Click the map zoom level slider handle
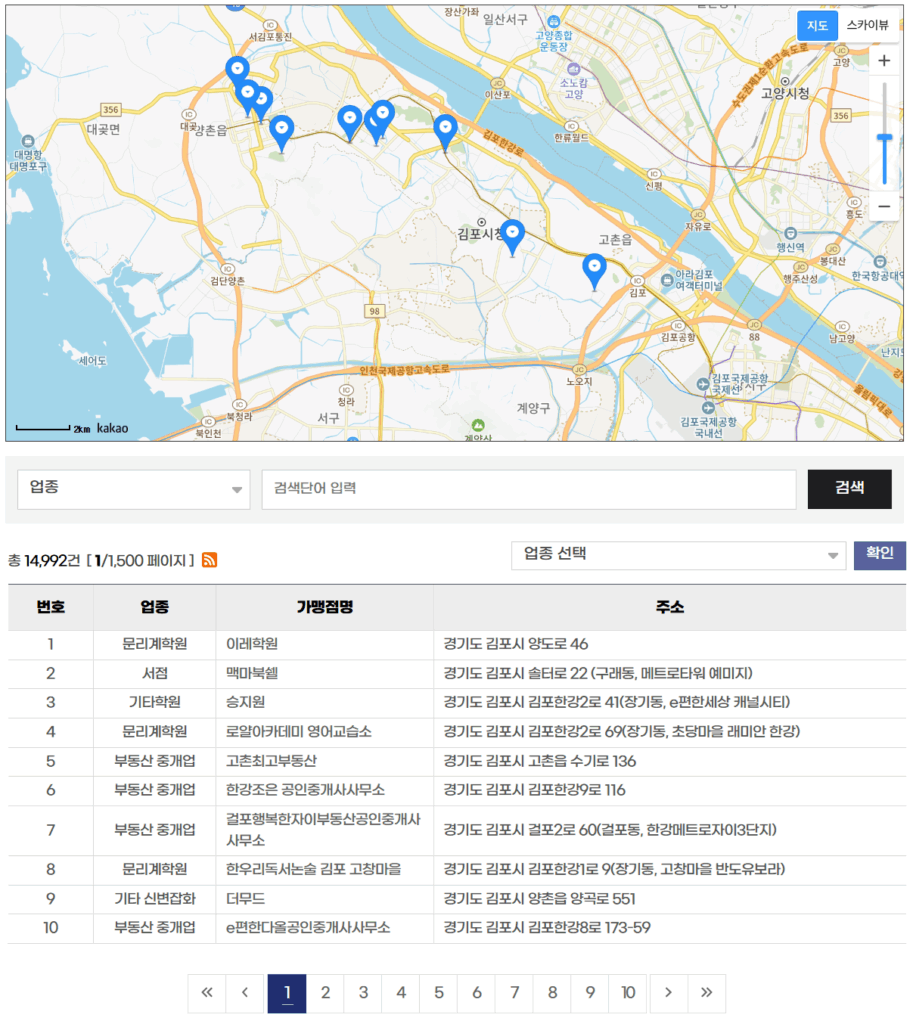The height and width of the screenshot is (1024, 913). [884, 138]
